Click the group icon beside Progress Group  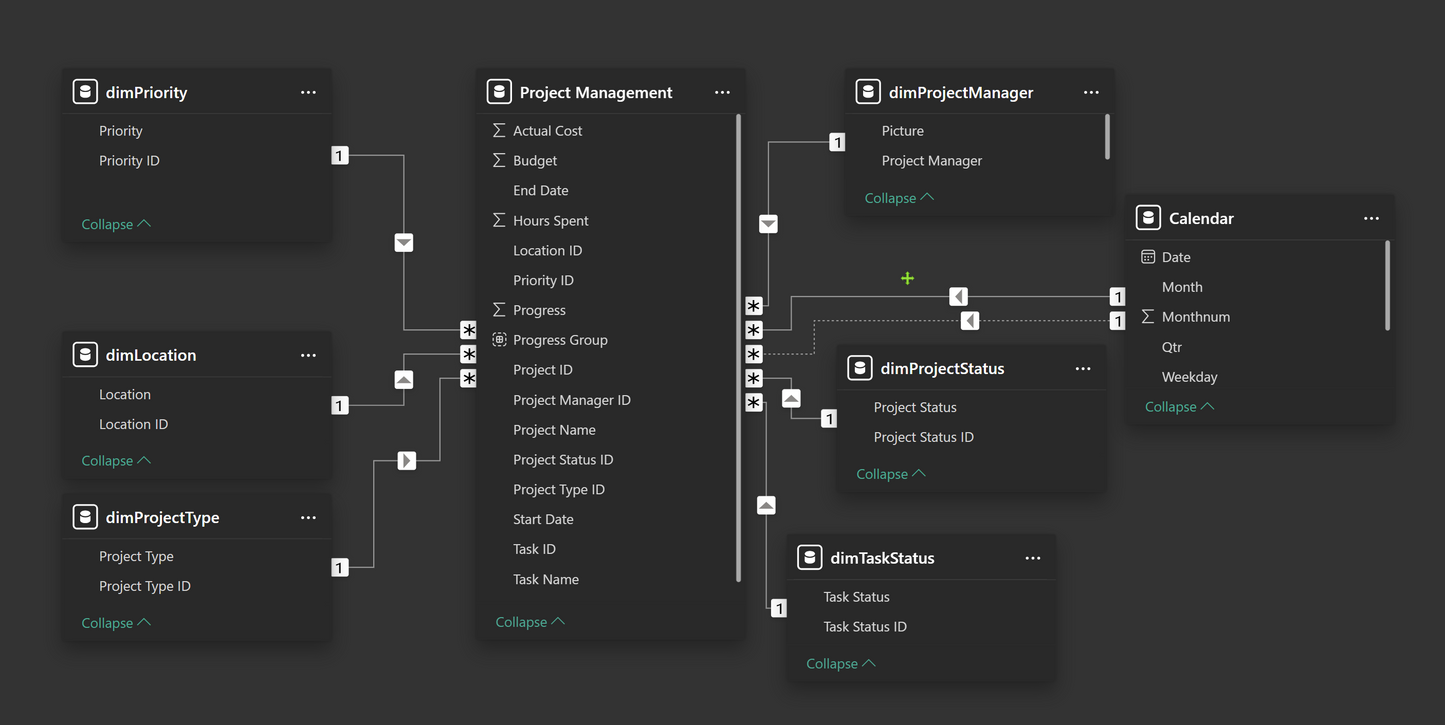499,340
